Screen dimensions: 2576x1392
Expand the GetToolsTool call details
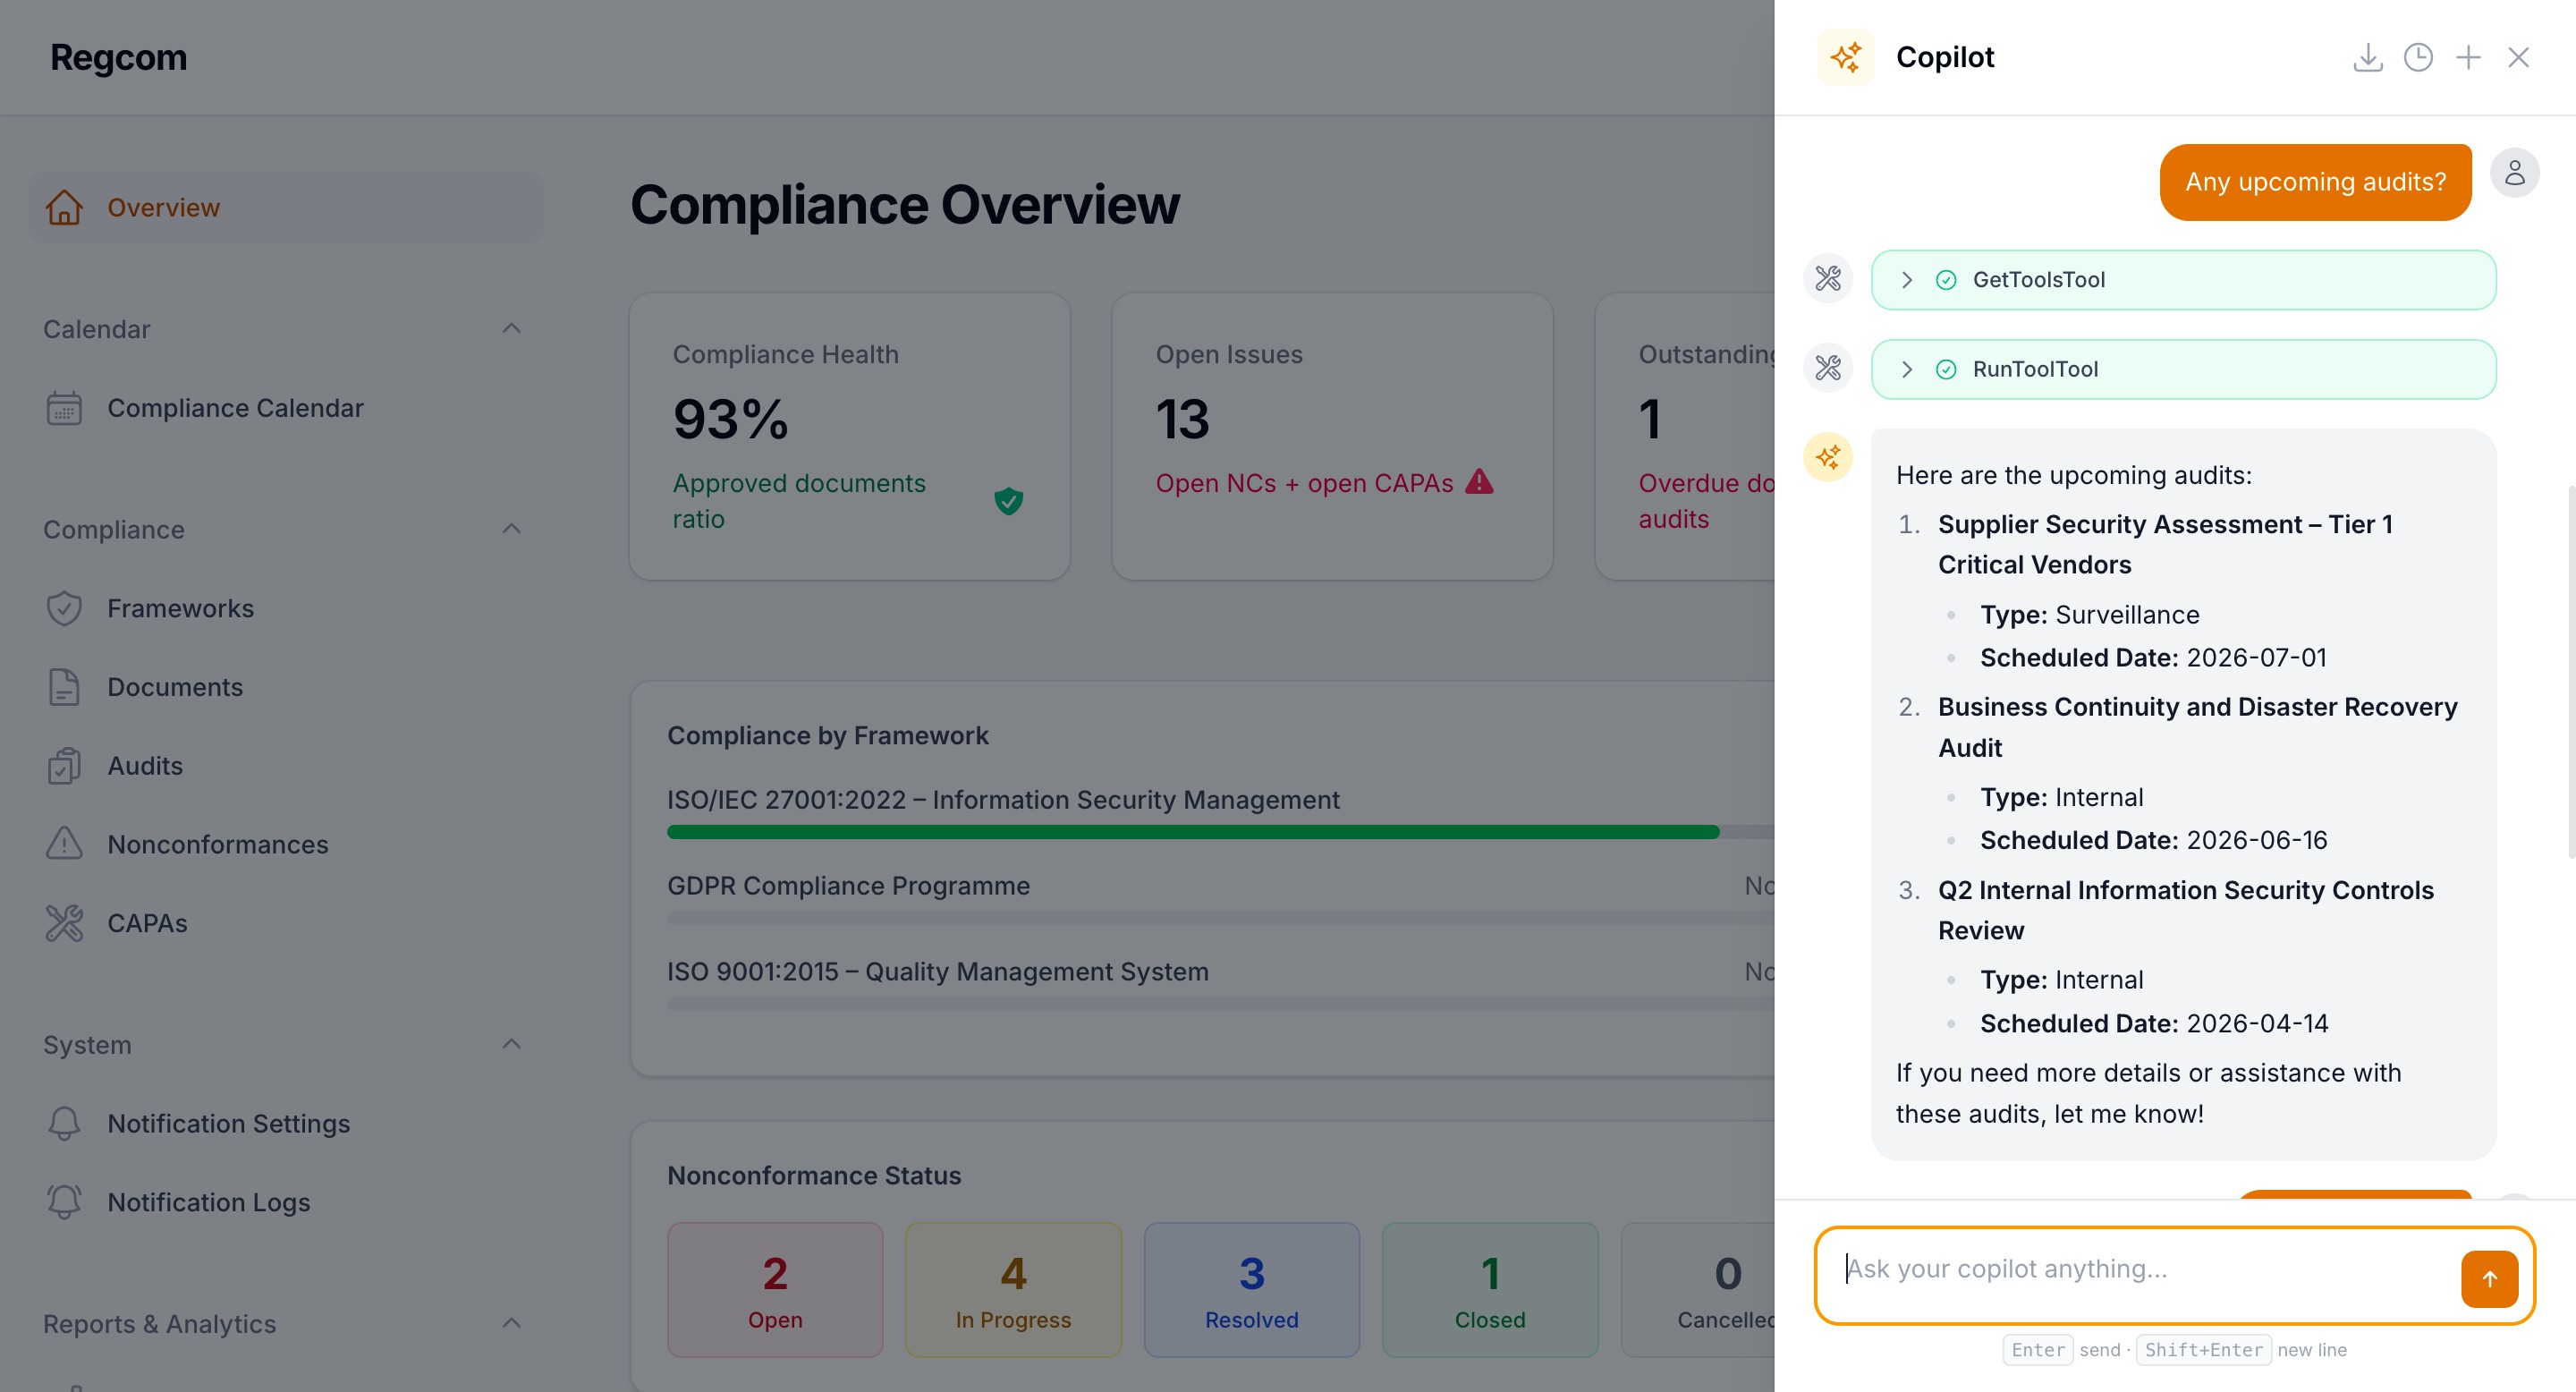coord(1906,280)
